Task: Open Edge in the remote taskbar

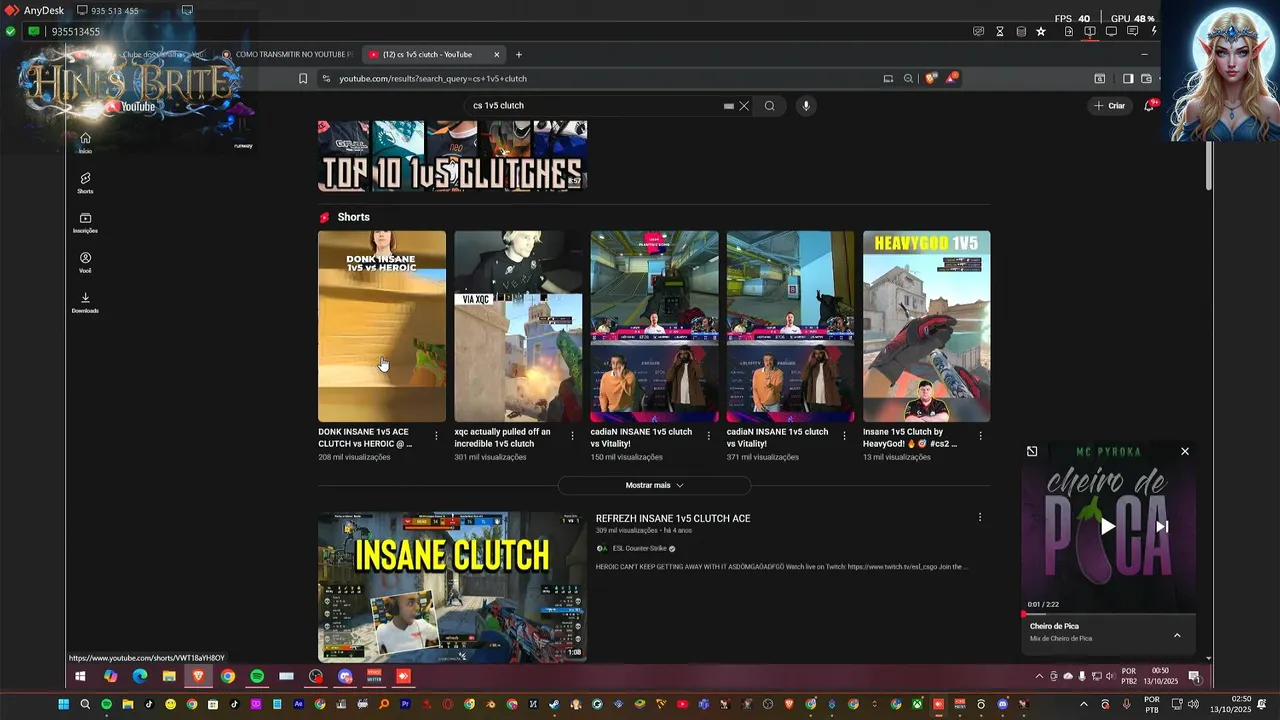Action: (x=140, y=676)
